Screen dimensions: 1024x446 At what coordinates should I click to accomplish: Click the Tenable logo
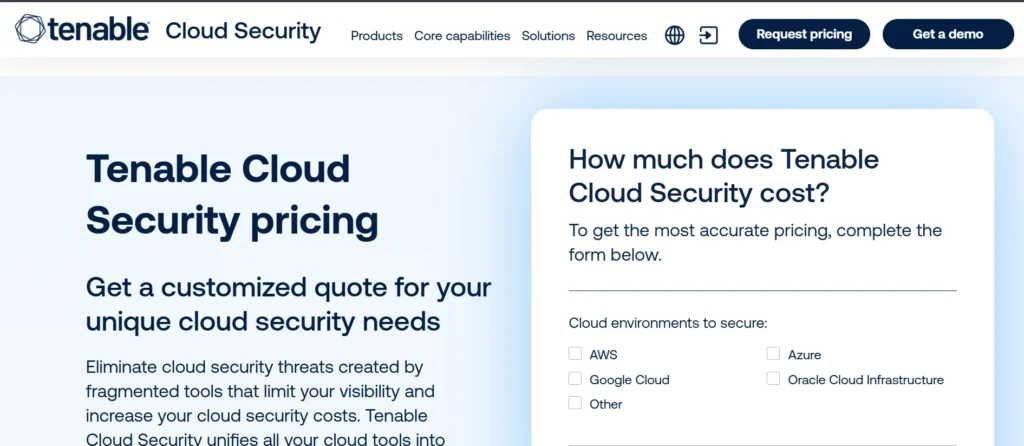(82, 30)
